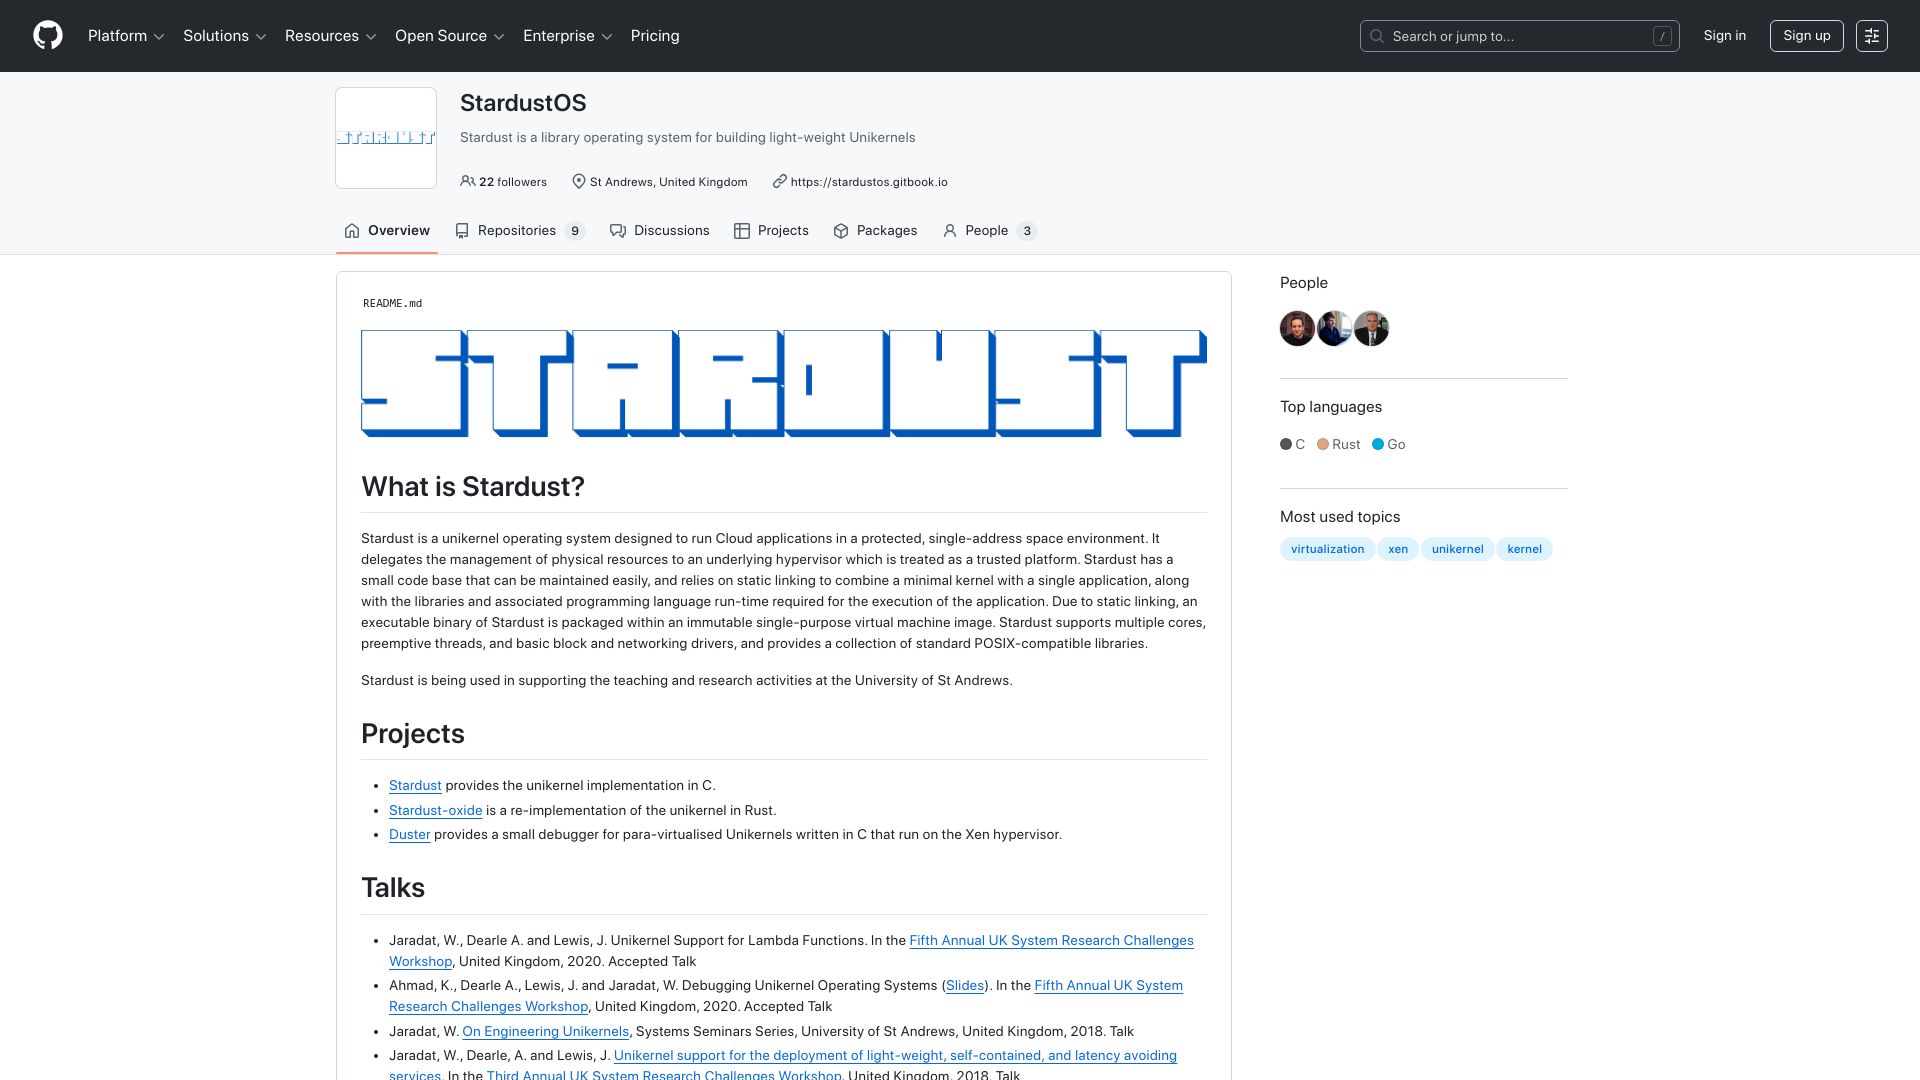The image size is (1920, 1080).
Task: Switch to the Repositories tab
Action: (519, 231)
